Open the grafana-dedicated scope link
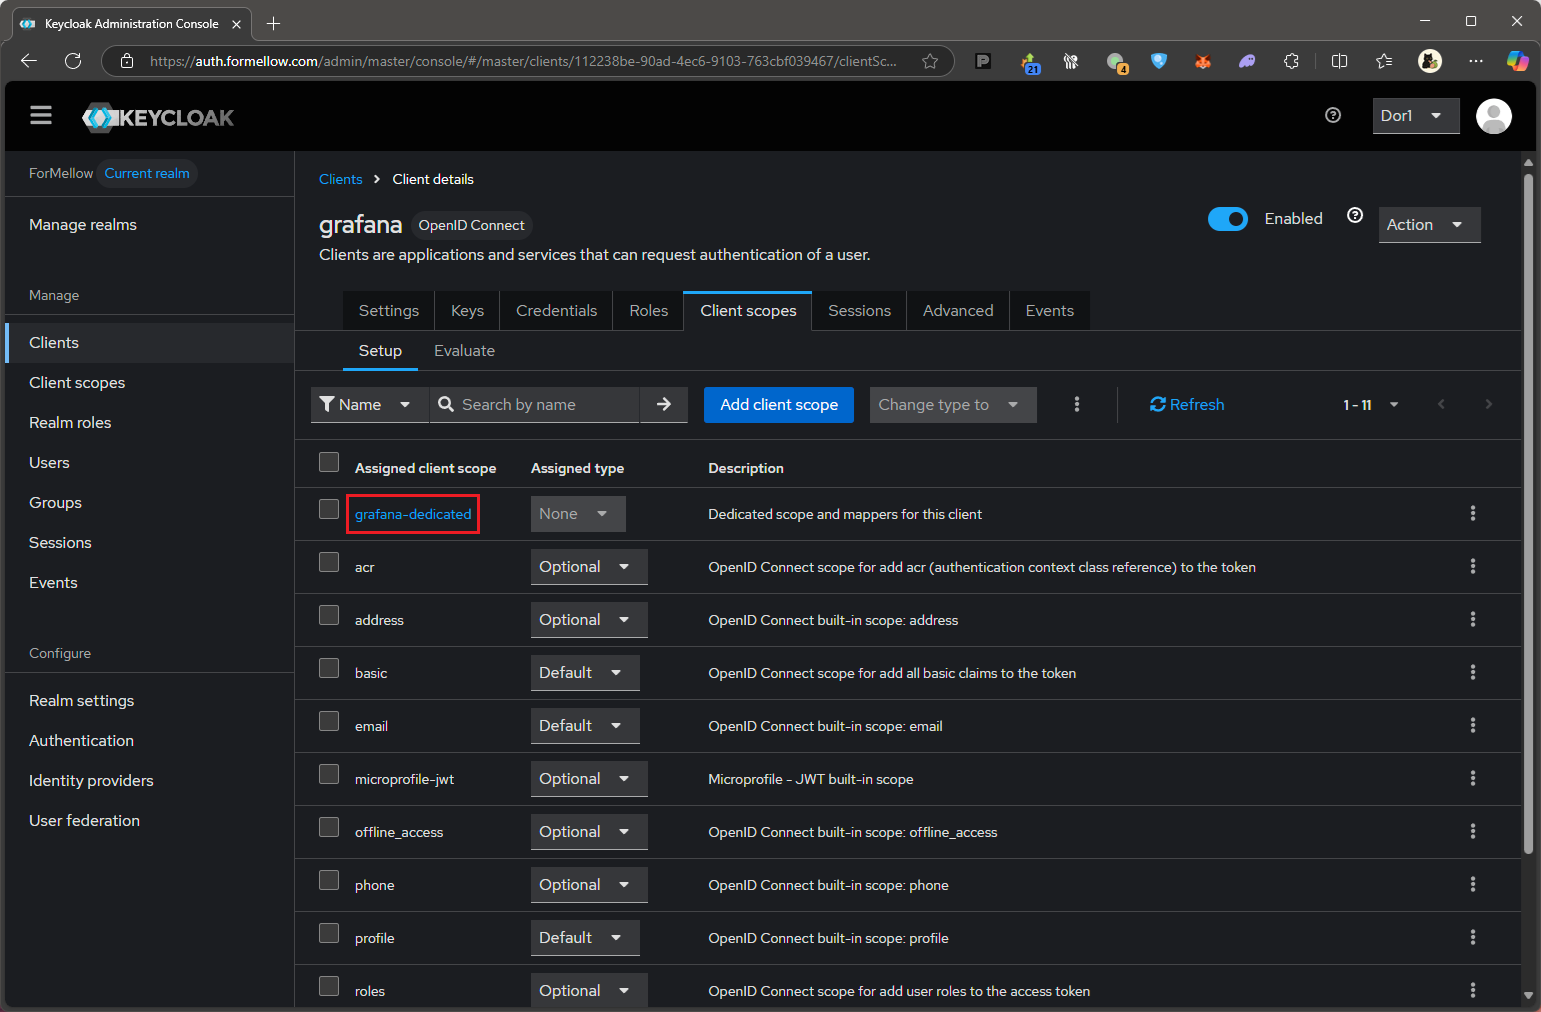 pyautogui.click(x=413, y=514)
